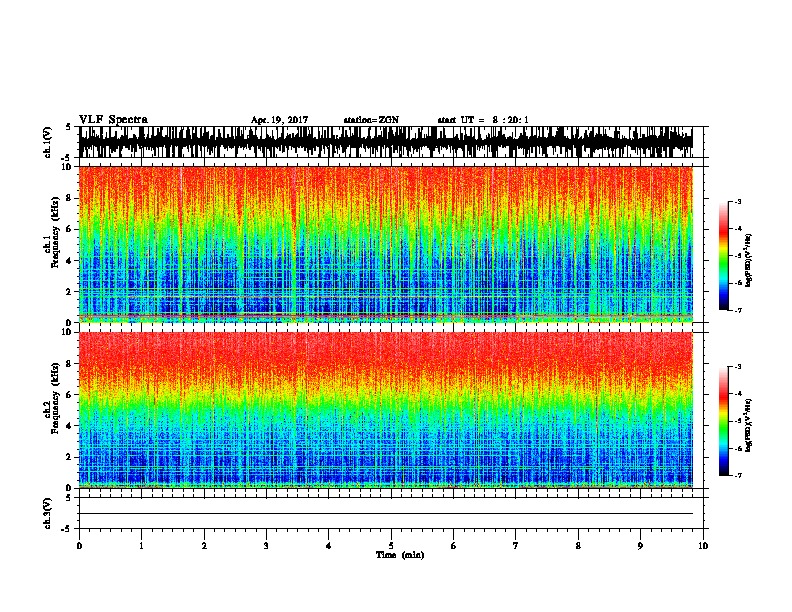Click the ch.1 voltage waveform plot
The height and width of the screenshot is (612, 792).
[x=386, y=142]
